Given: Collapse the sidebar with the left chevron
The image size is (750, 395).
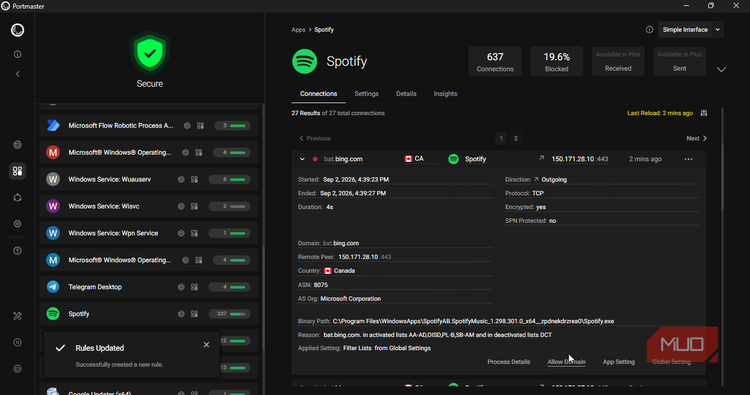Looking at the screenshot, I should click(x=18, y=74).
